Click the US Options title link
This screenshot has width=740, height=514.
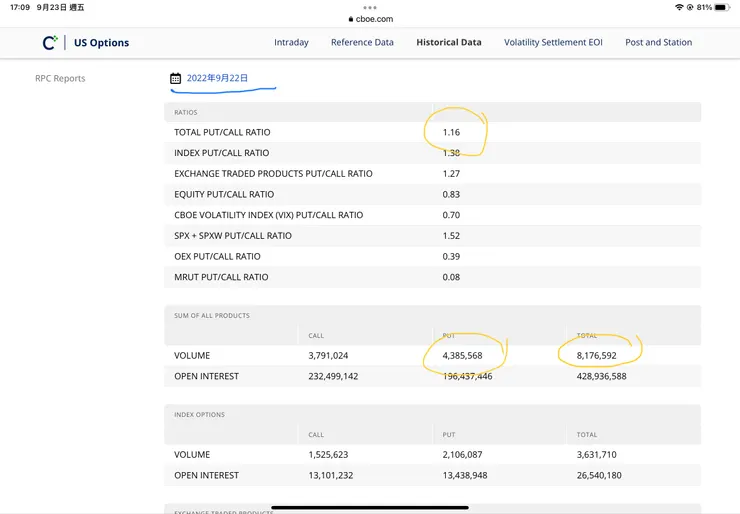pyautogui.click(x=101, y=43)
